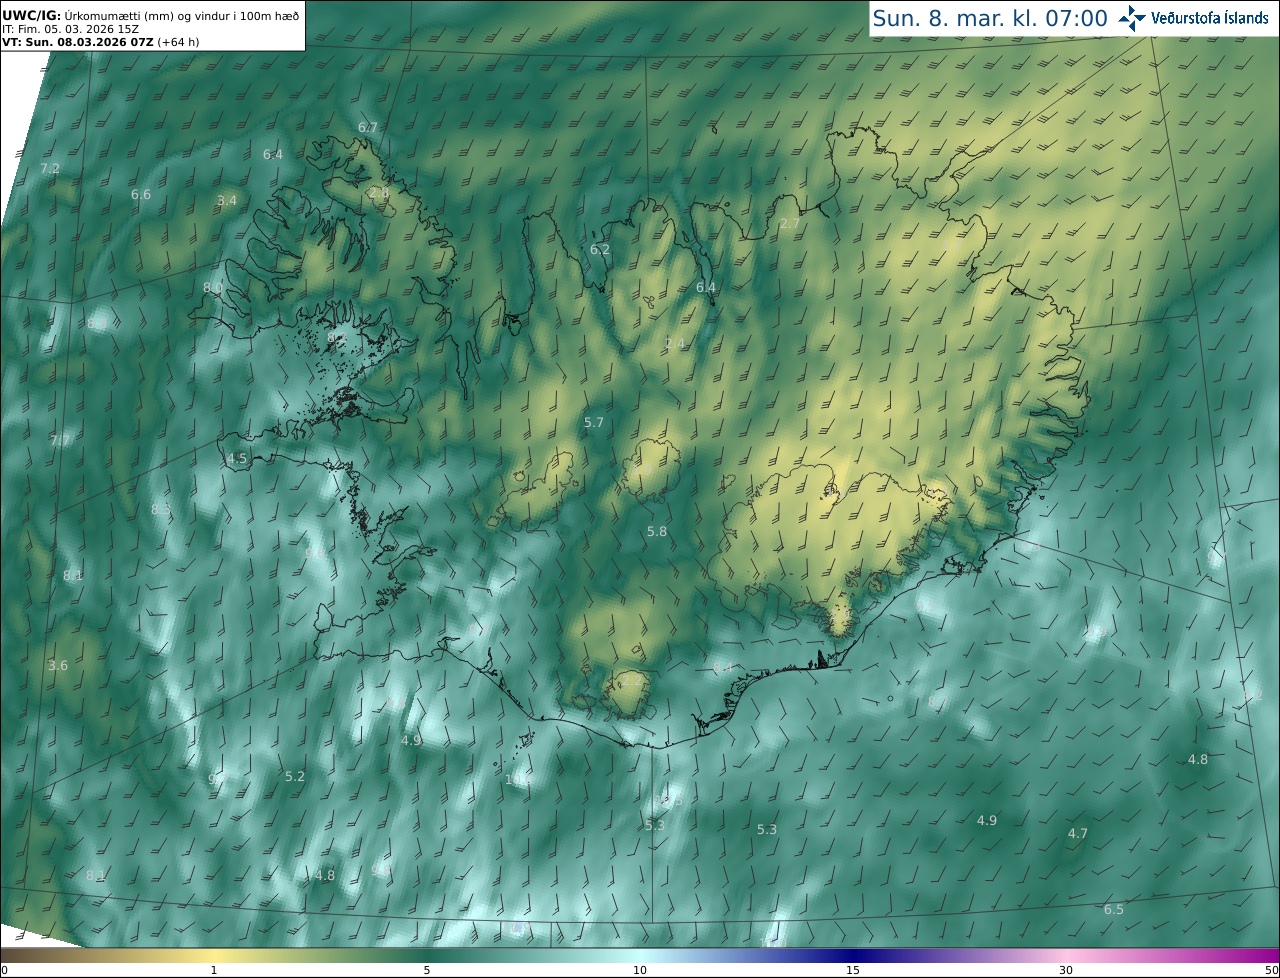Image resolution: width=1280 pixels, height=978 pixels.
Task: Click the Veðurstofa Íslands logo
Action: 1193,18
